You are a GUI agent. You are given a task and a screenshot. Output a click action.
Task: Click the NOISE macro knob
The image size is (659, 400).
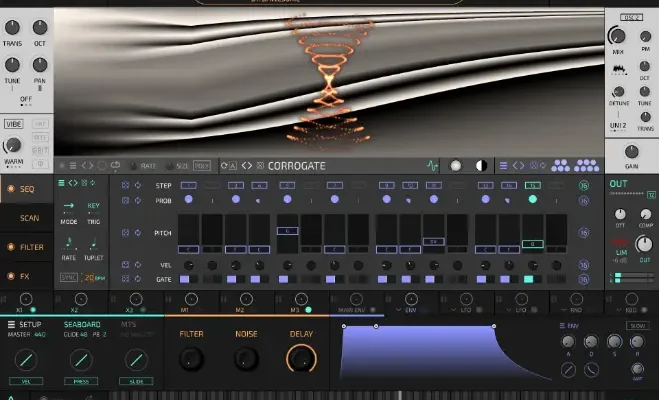[x=246, y=358]
